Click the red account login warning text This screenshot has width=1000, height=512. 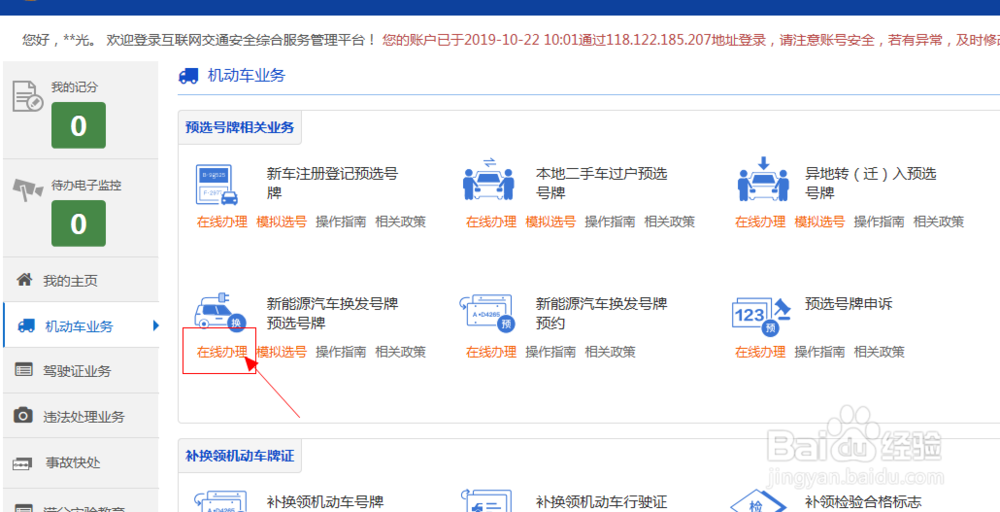point(691,40)
